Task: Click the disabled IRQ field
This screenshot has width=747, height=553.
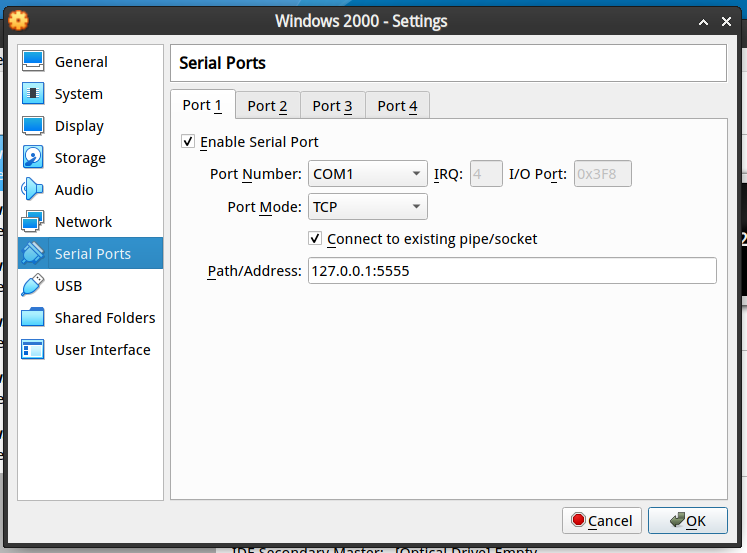Action: point(486,174)
